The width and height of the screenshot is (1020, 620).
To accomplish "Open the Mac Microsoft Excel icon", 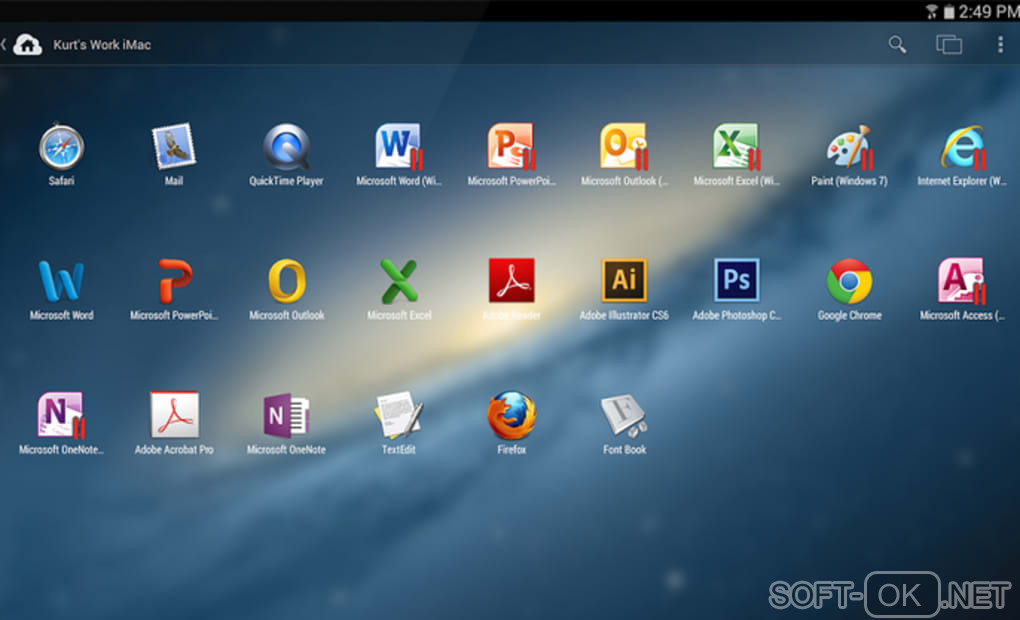I will pos(399,281).
